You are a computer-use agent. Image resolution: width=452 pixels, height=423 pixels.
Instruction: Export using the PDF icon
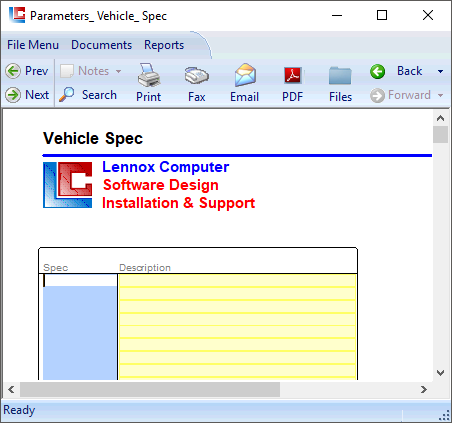click(293, 75)
